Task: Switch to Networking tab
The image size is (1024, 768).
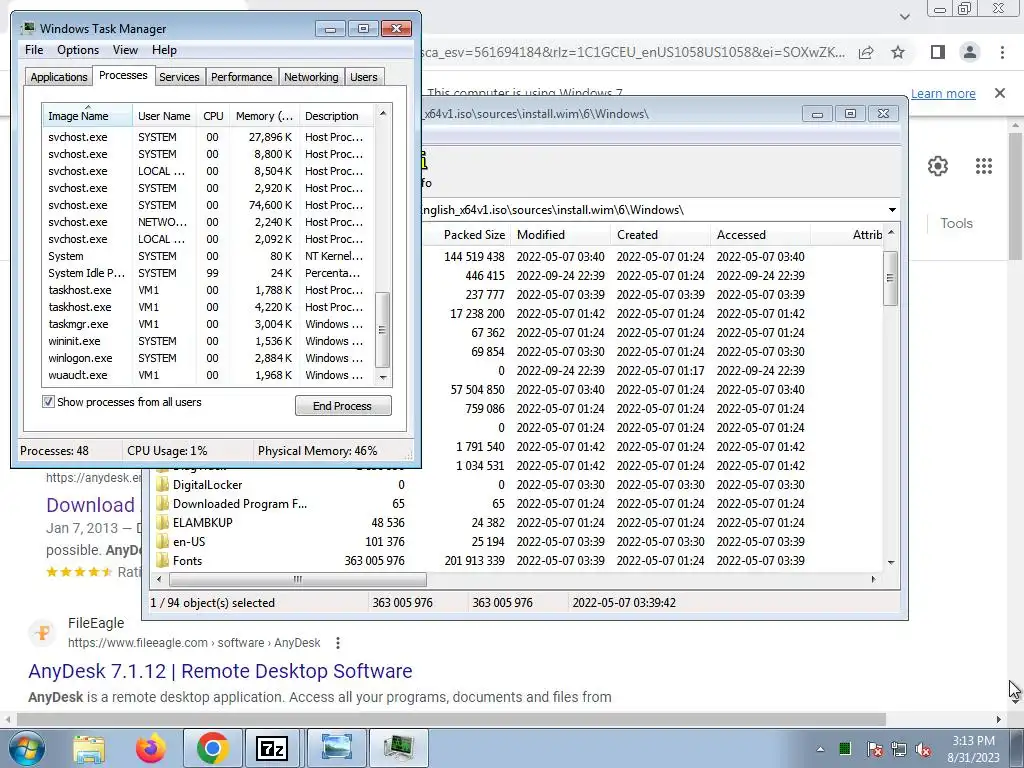Action: (x=311, y=77)
